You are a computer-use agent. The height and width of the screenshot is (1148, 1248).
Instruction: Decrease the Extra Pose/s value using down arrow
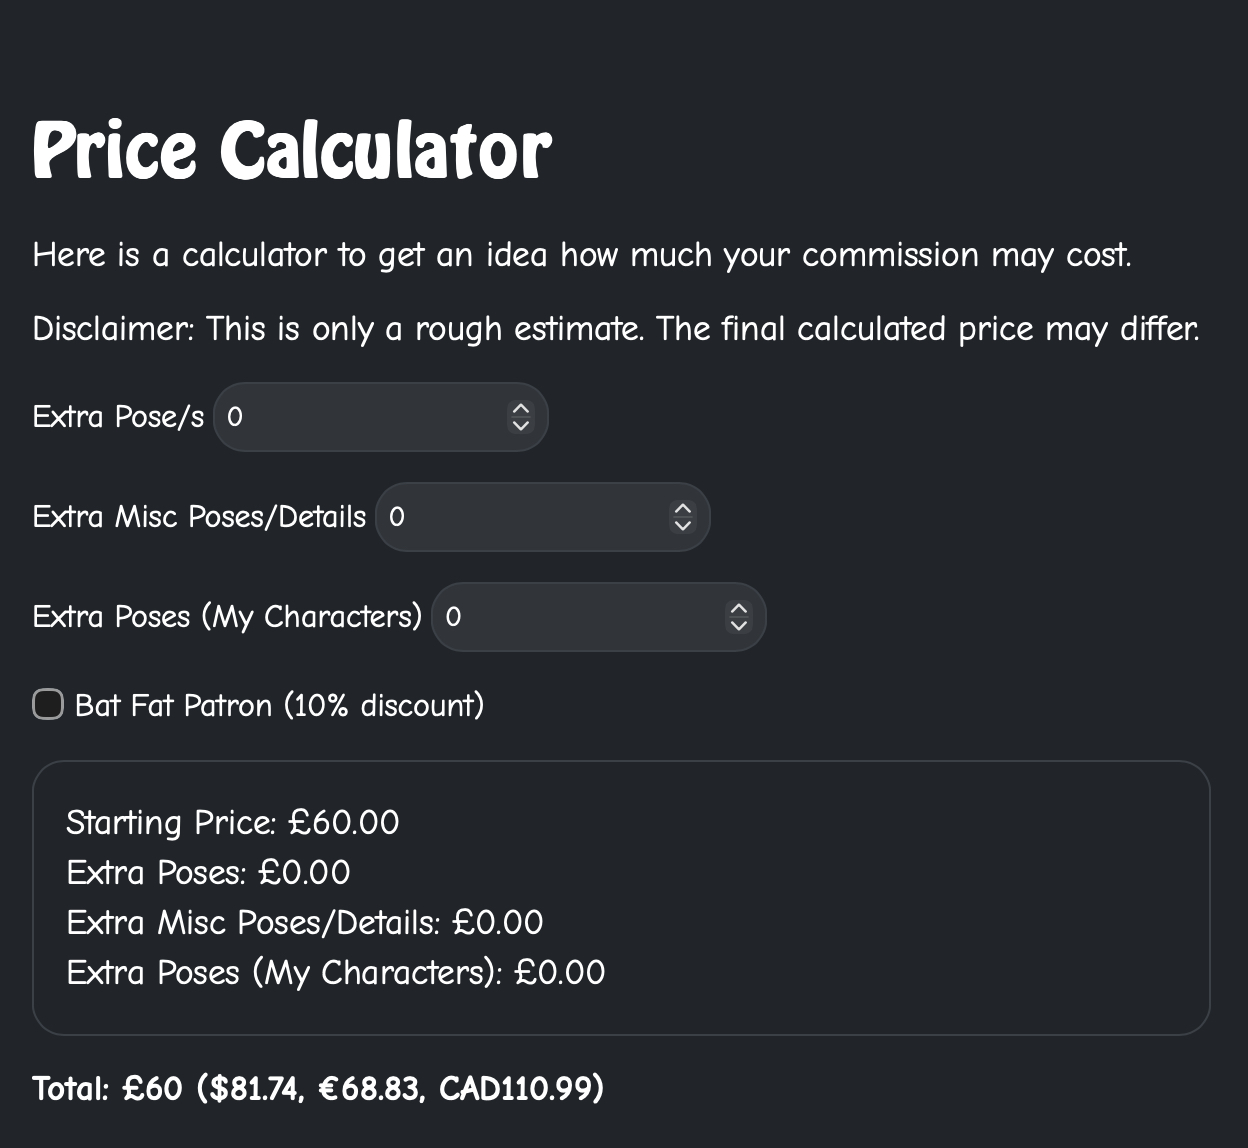(520, 425)
